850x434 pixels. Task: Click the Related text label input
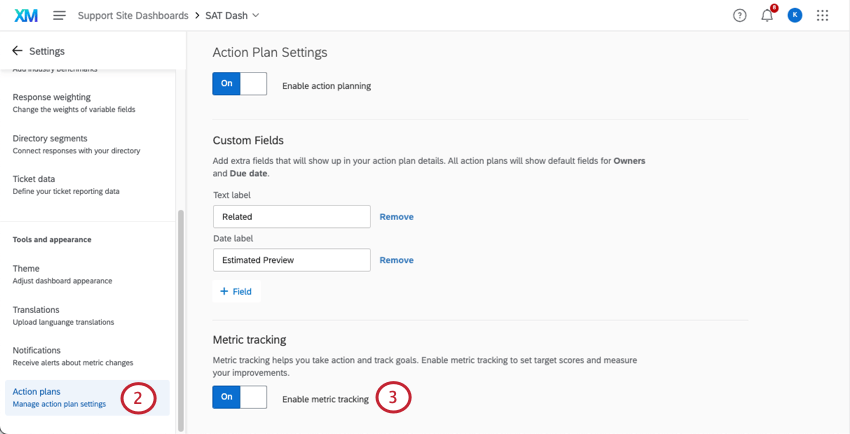pos(291,216)
